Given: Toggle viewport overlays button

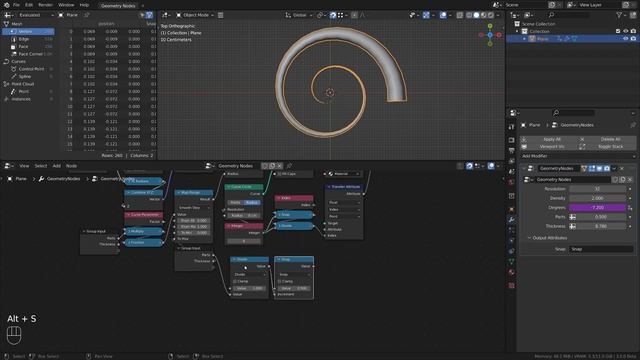Looking at the screenshot, I should (443, 15).
